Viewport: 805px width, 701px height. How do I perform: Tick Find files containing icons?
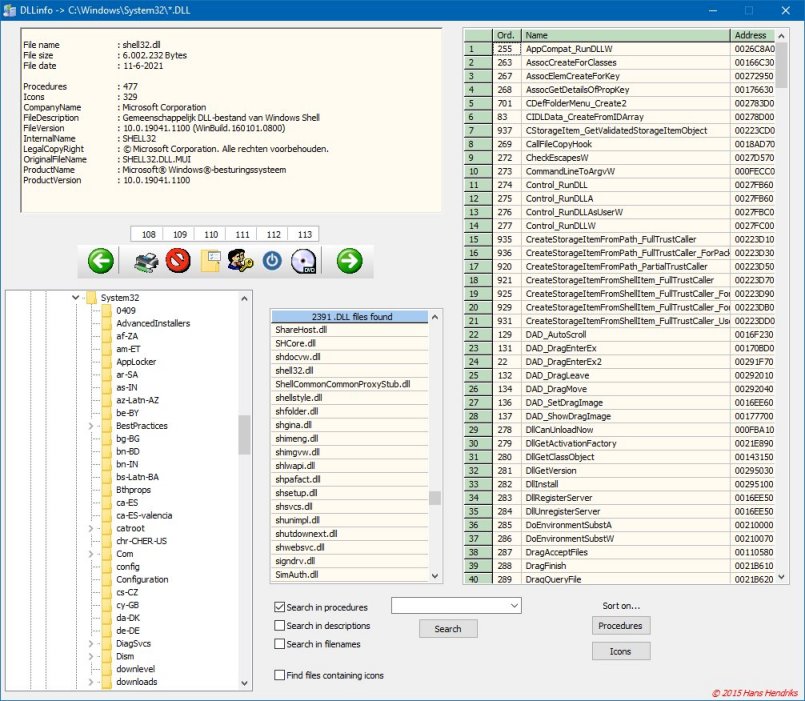[279, 675]
